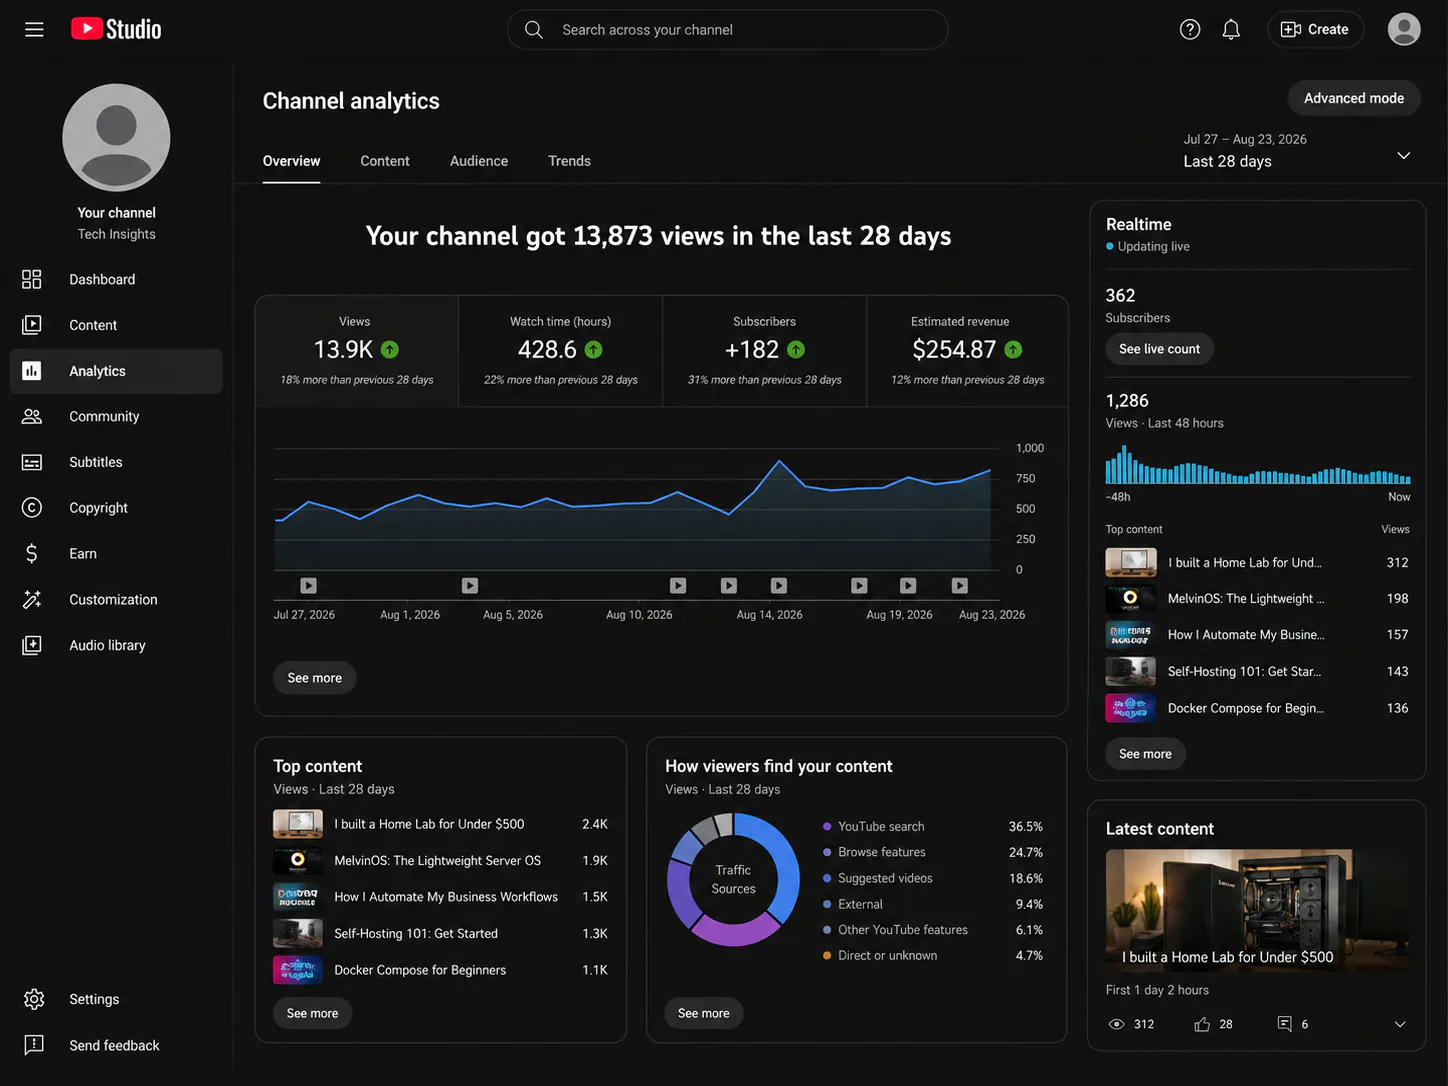Select the Watch time (hours) metric card
The width and height of the screenshot is (1448, 1086).
pos(560,351)
